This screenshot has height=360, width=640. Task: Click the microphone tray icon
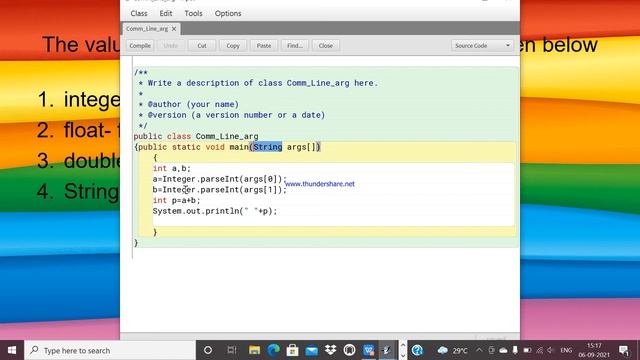pos(515,350)
